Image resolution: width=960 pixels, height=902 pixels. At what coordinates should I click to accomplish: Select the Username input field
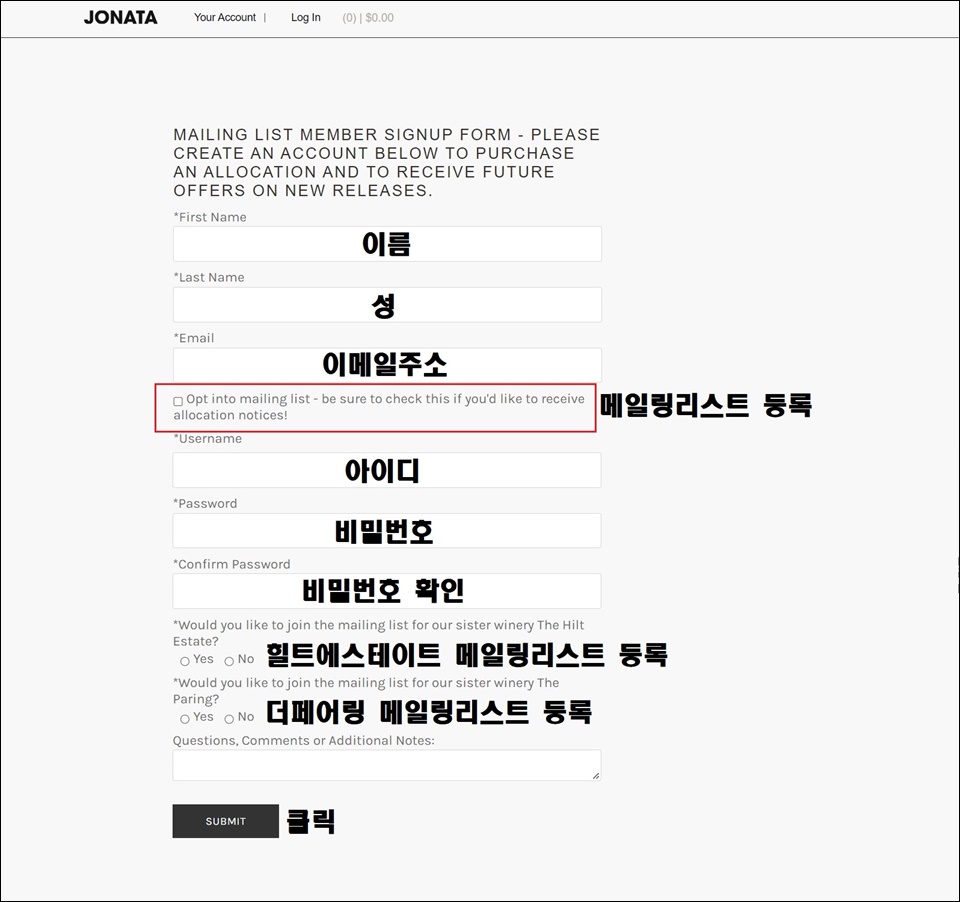[x=387, y=470]
